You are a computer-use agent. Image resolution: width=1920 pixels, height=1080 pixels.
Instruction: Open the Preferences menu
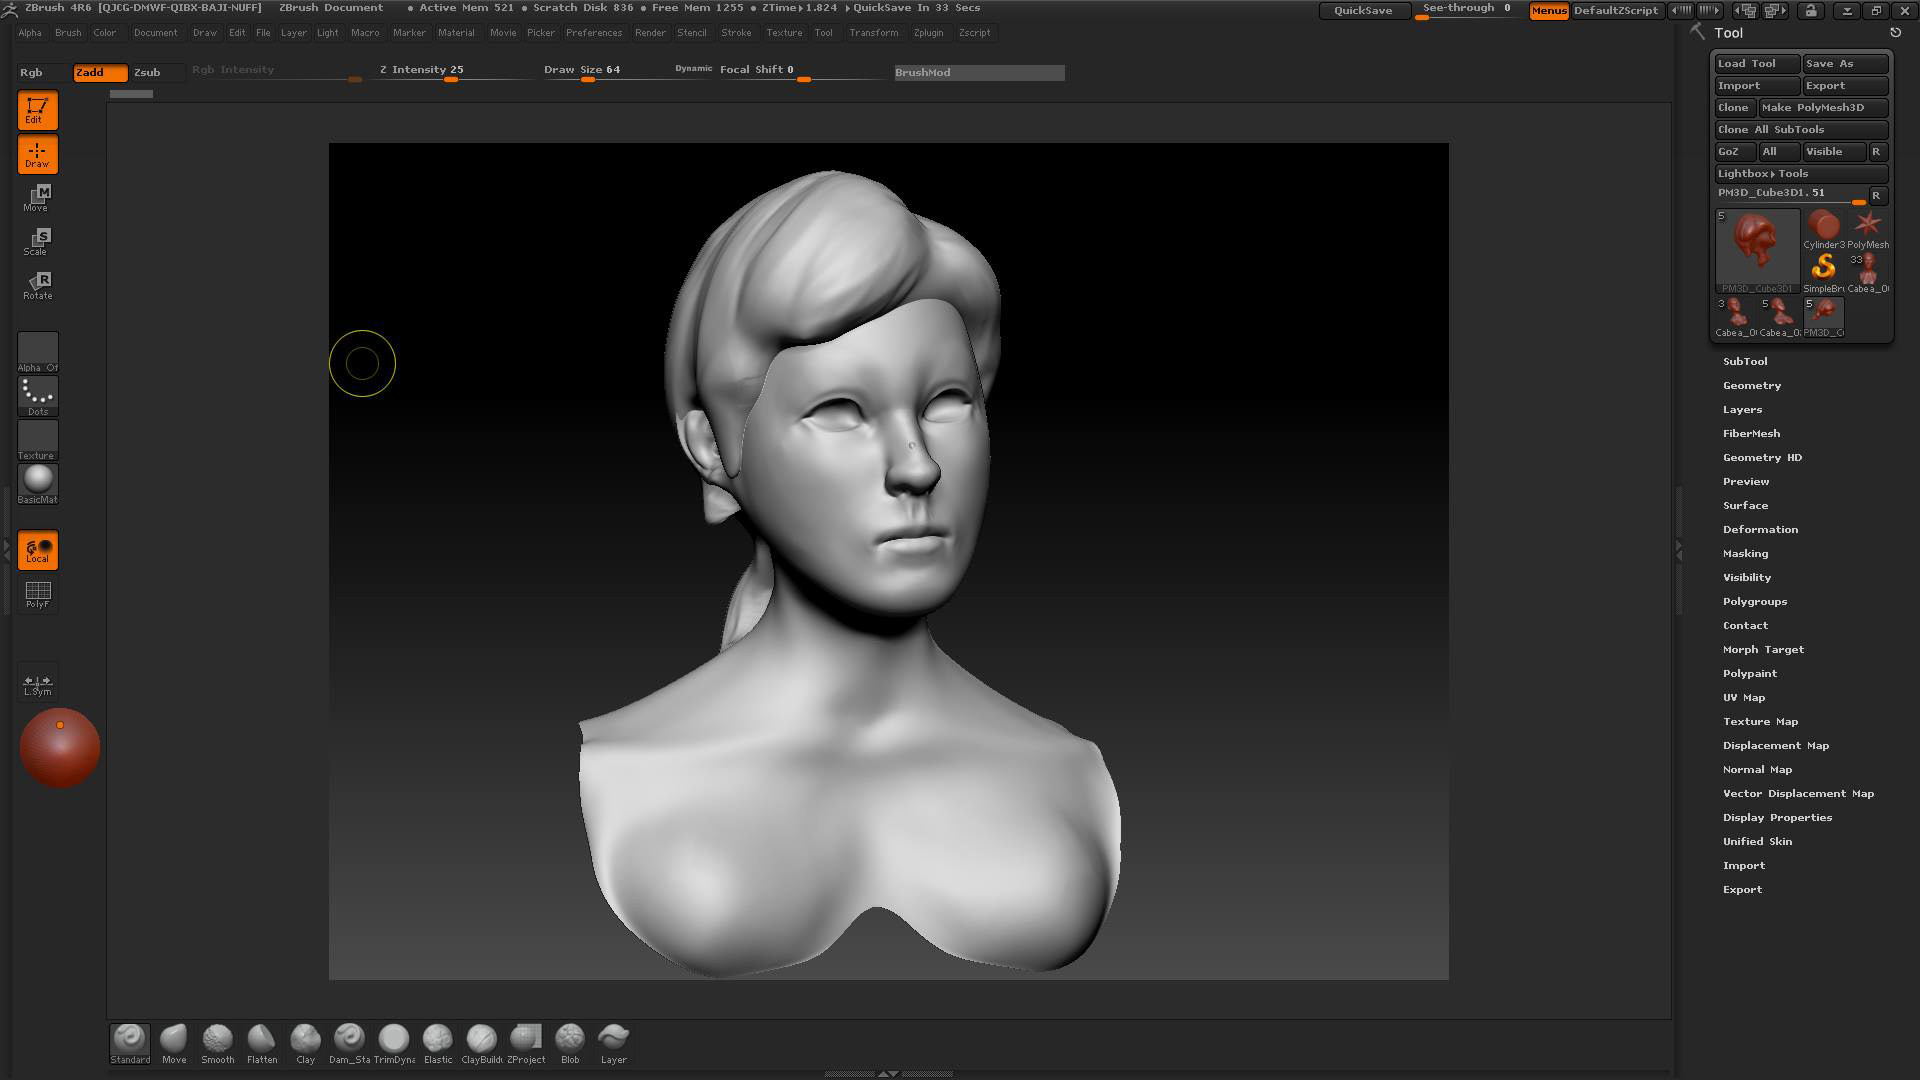pos(593,33)
